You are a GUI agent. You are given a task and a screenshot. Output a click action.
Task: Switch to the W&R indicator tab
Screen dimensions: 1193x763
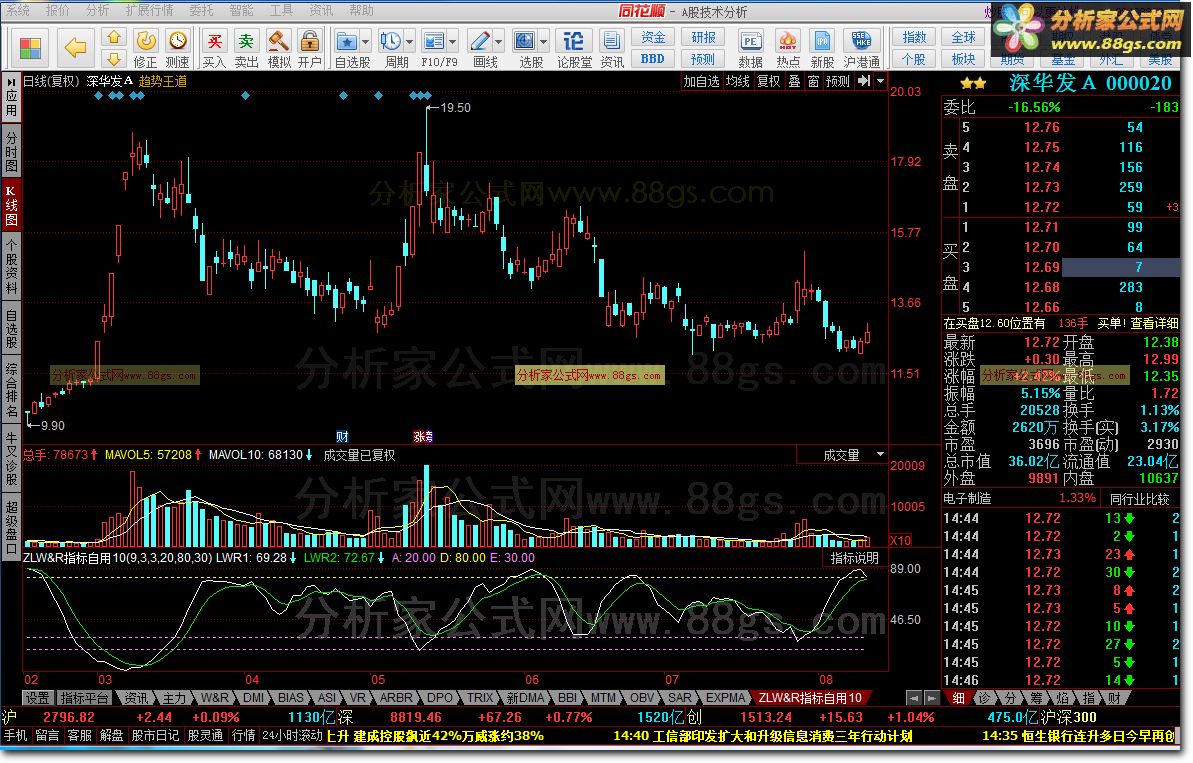click(x=215, y=698)
